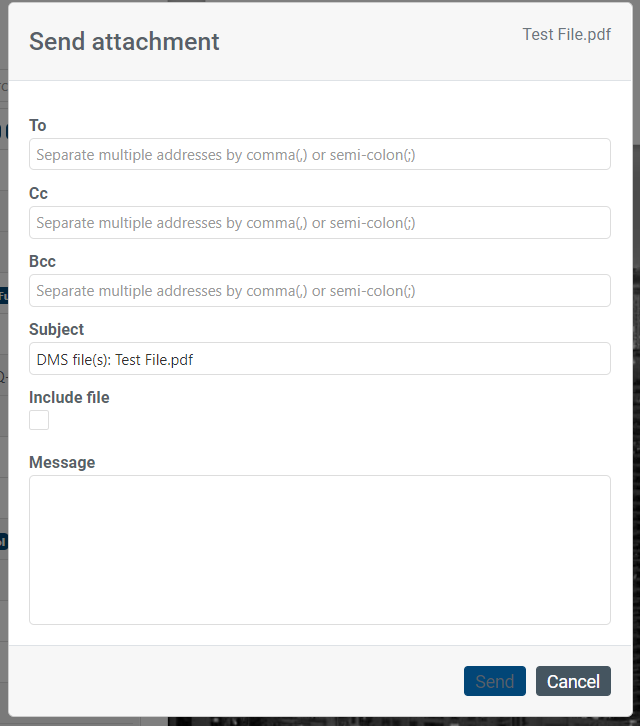Click the "Bcc" field label
The width and height of the screenshot is (640, 726).
pos(42,261)
